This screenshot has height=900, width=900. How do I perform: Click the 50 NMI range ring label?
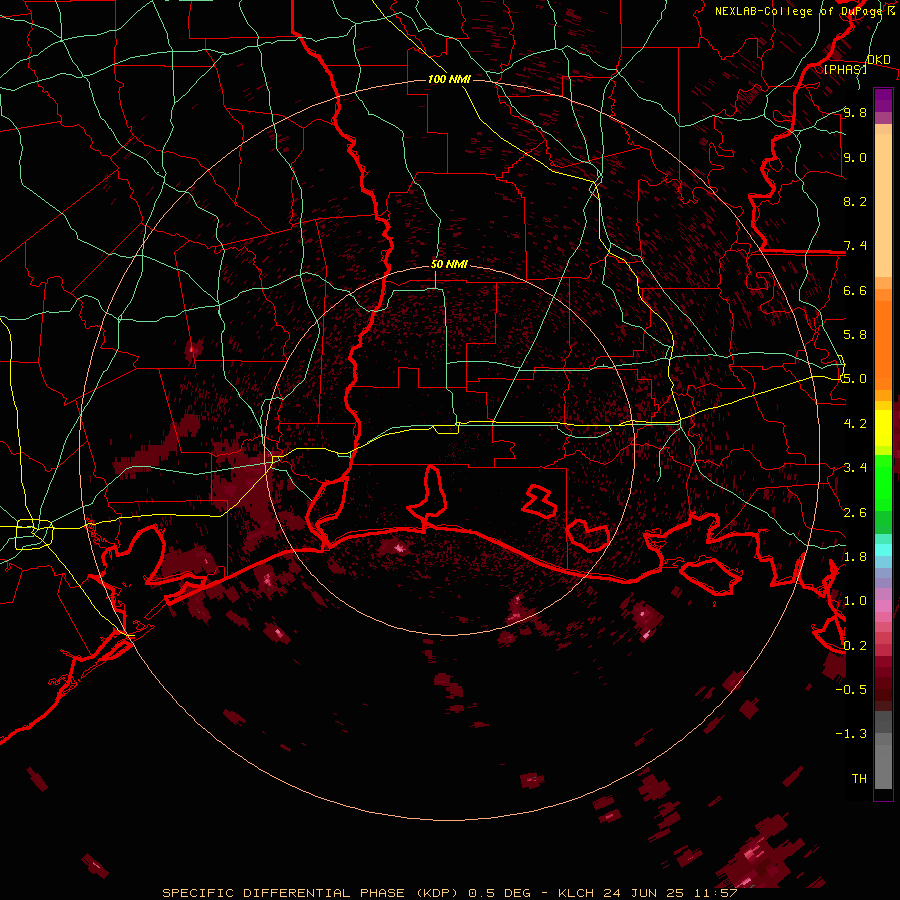point(449,264)
